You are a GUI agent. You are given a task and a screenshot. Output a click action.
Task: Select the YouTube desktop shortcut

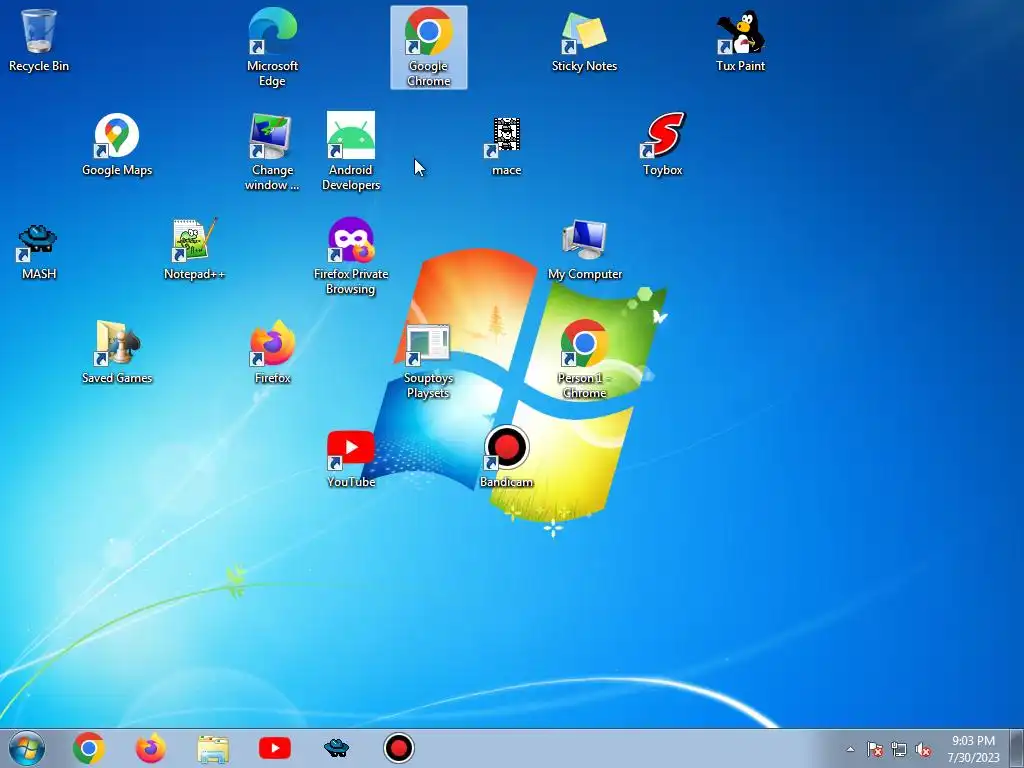[x=351, y=459]
